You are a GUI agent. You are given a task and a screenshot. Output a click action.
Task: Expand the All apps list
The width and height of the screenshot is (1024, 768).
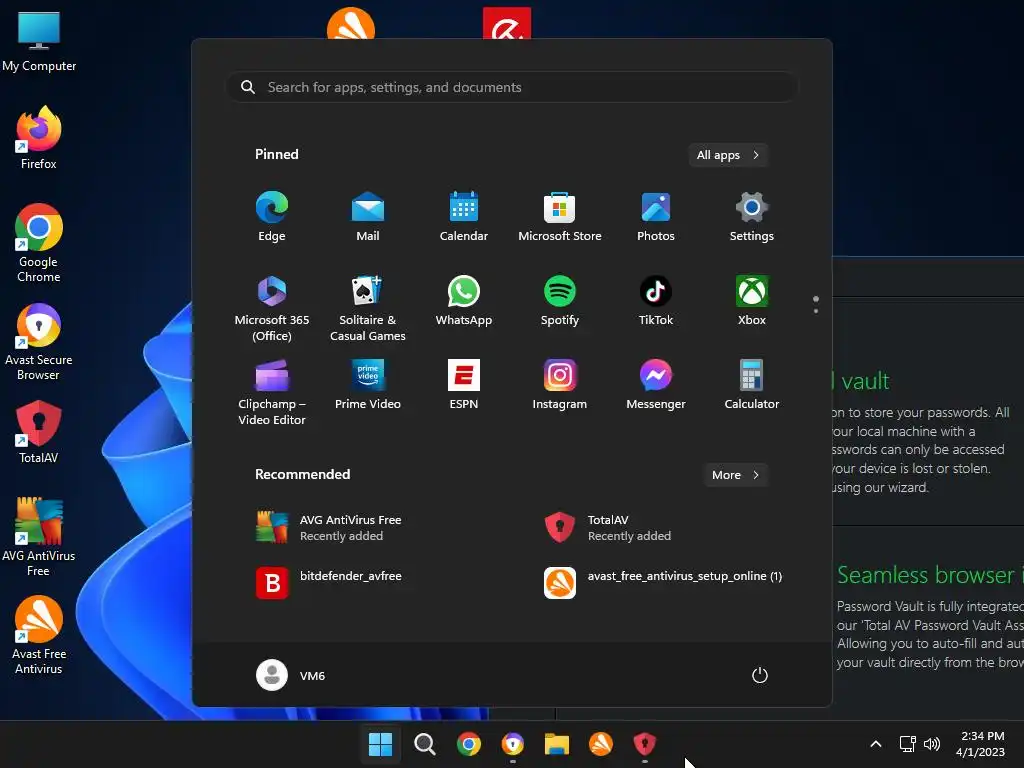[728, 155]
